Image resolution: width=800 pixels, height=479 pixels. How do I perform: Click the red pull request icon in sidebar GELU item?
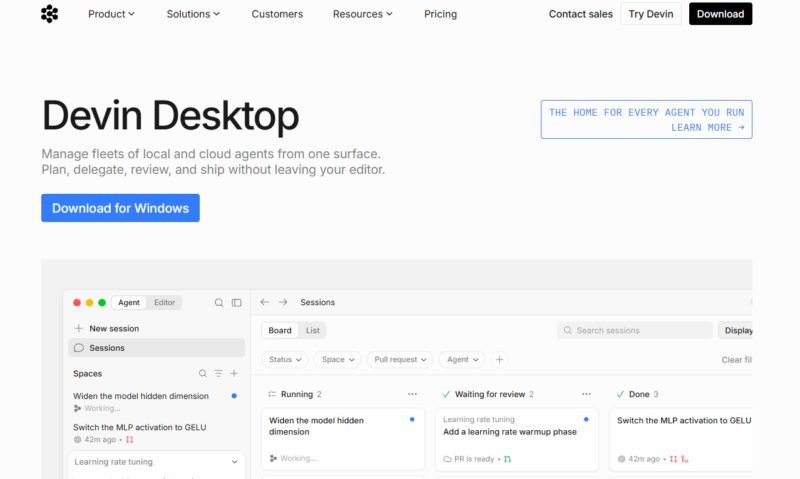(x=130, y=440)
